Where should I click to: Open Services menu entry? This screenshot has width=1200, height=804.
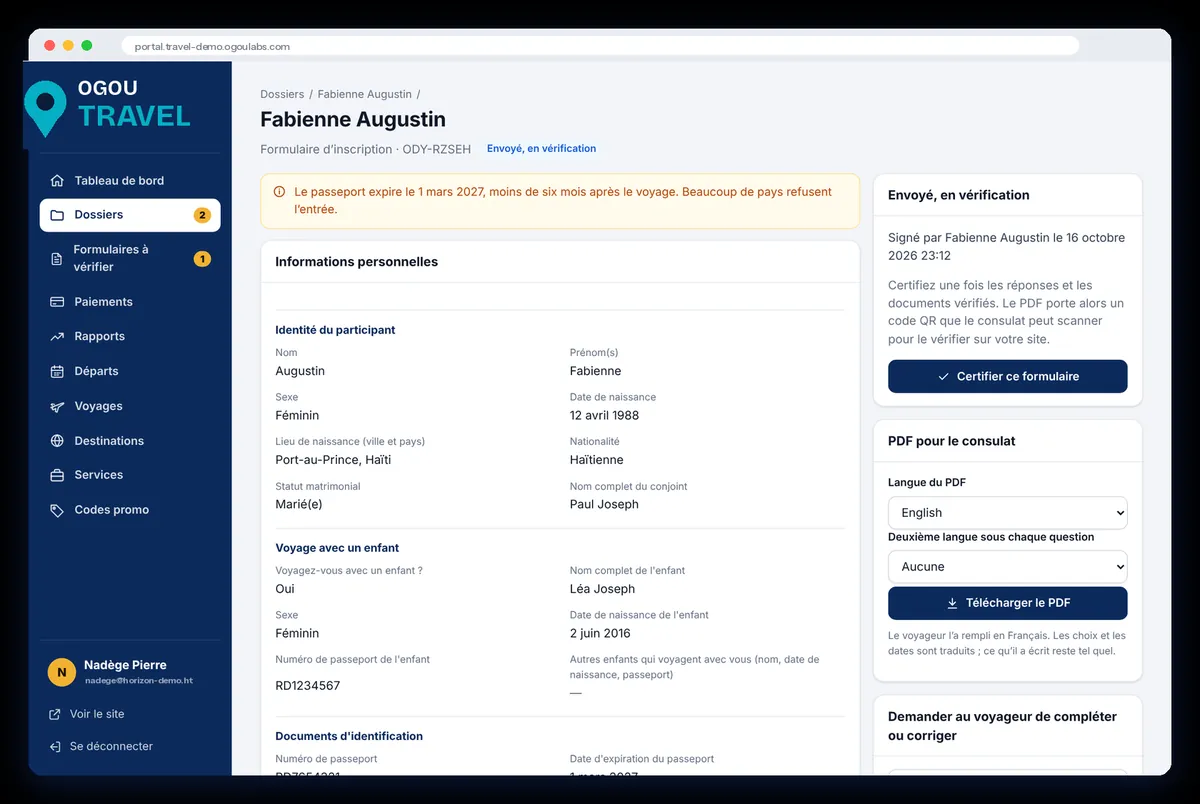(130, 475)
